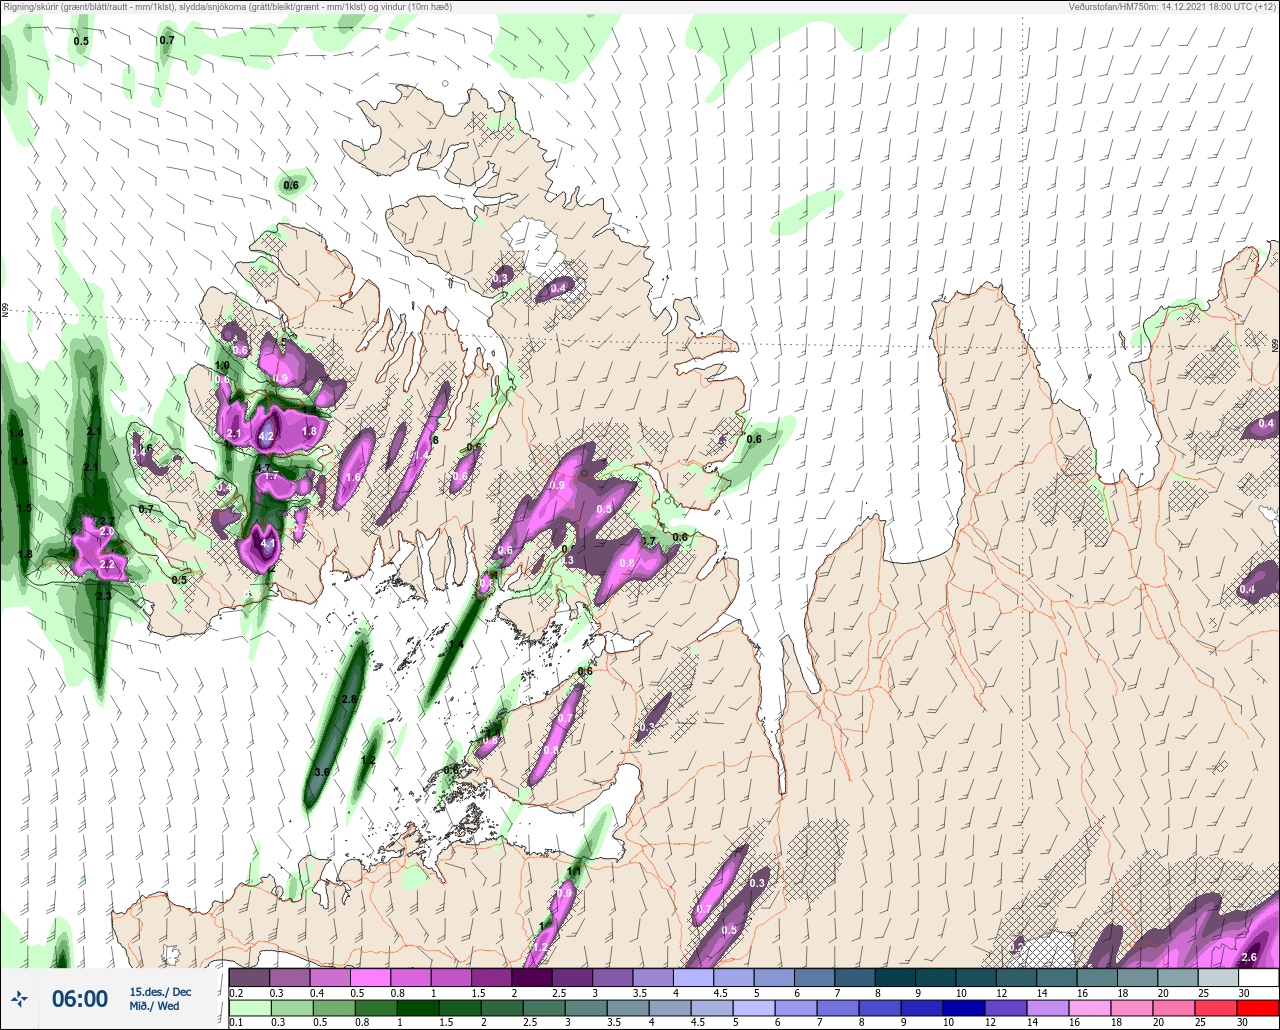
Task: Click the Veðurstofan logo icon beside the time
Action: point(19,998)
